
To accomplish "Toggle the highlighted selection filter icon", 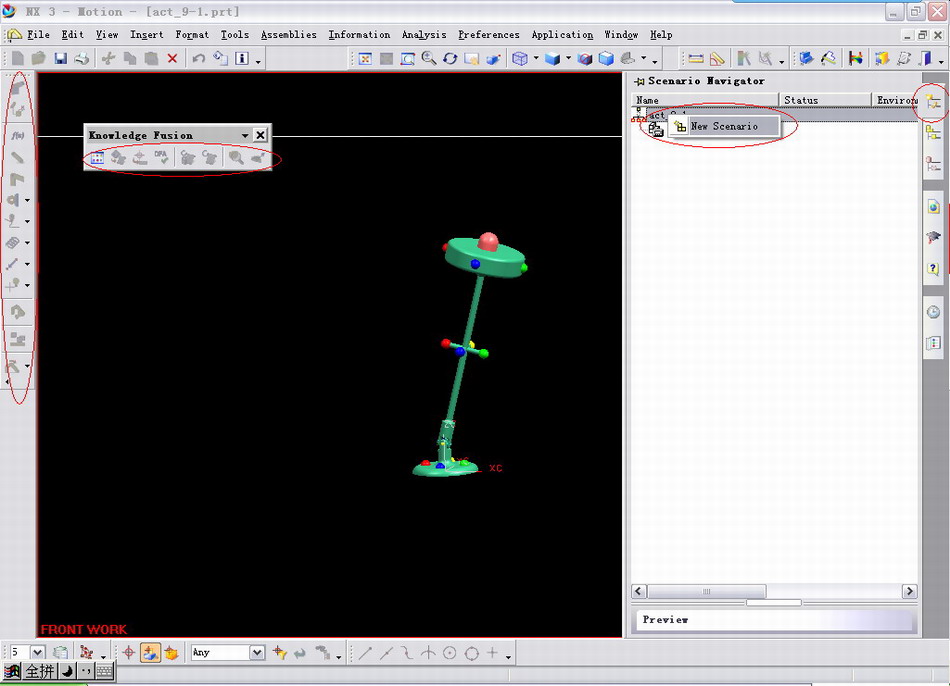I will (x=150, y=653).
